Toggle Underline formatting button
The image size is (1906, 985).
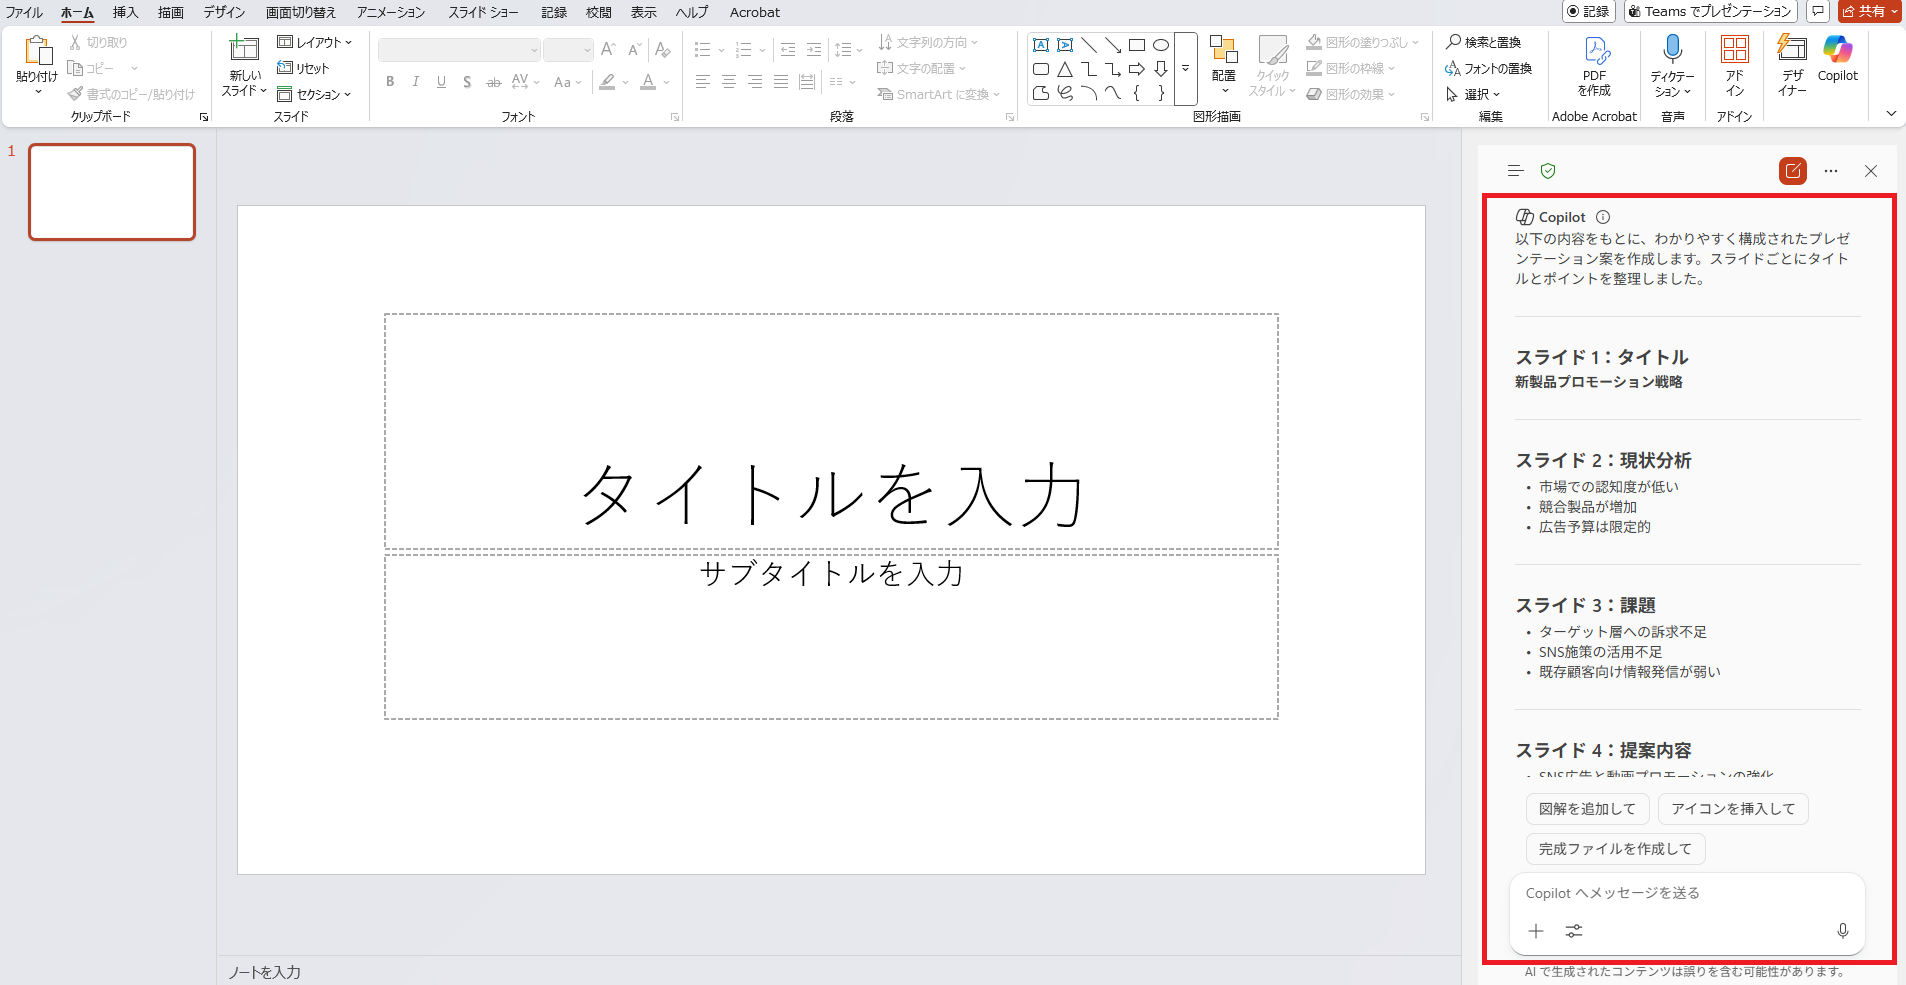[x=441, y=82]
